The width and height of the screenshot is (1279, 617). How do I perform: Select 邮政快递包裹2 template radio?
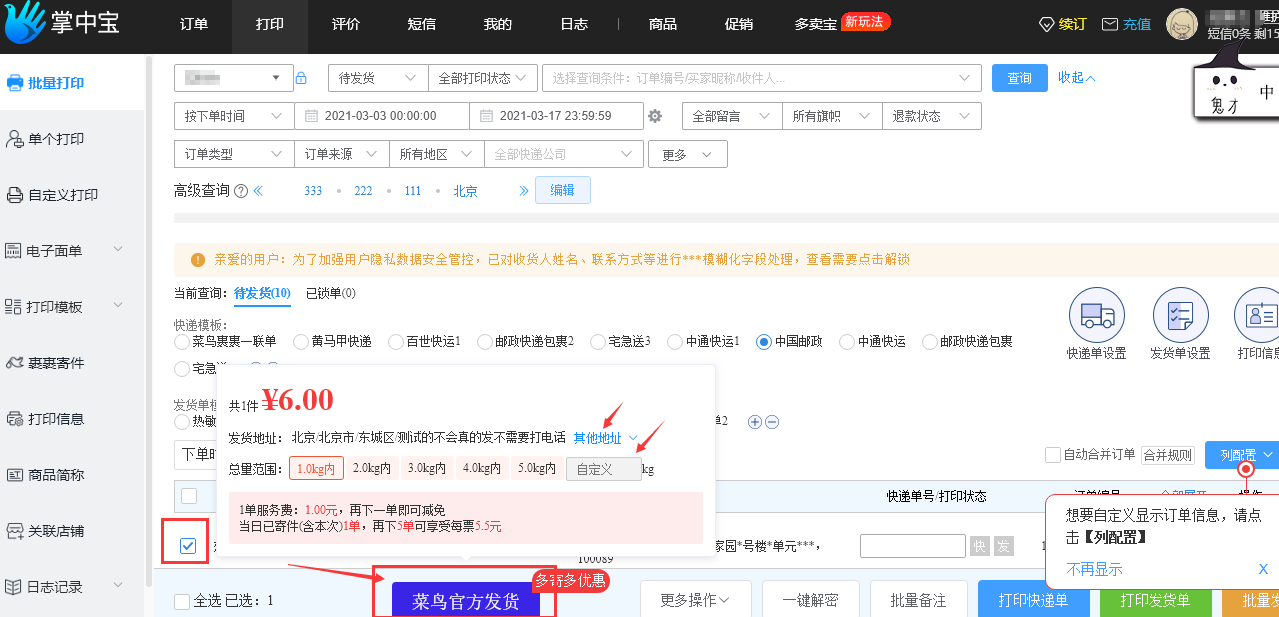pyautogui.click(x=484, y=342)
